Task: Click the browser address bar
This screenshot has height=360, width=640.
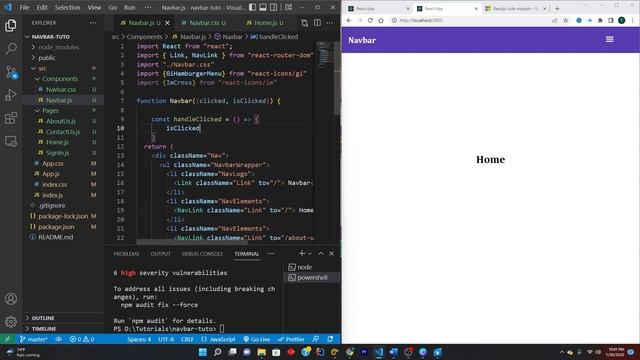Action: pos(469,20)
